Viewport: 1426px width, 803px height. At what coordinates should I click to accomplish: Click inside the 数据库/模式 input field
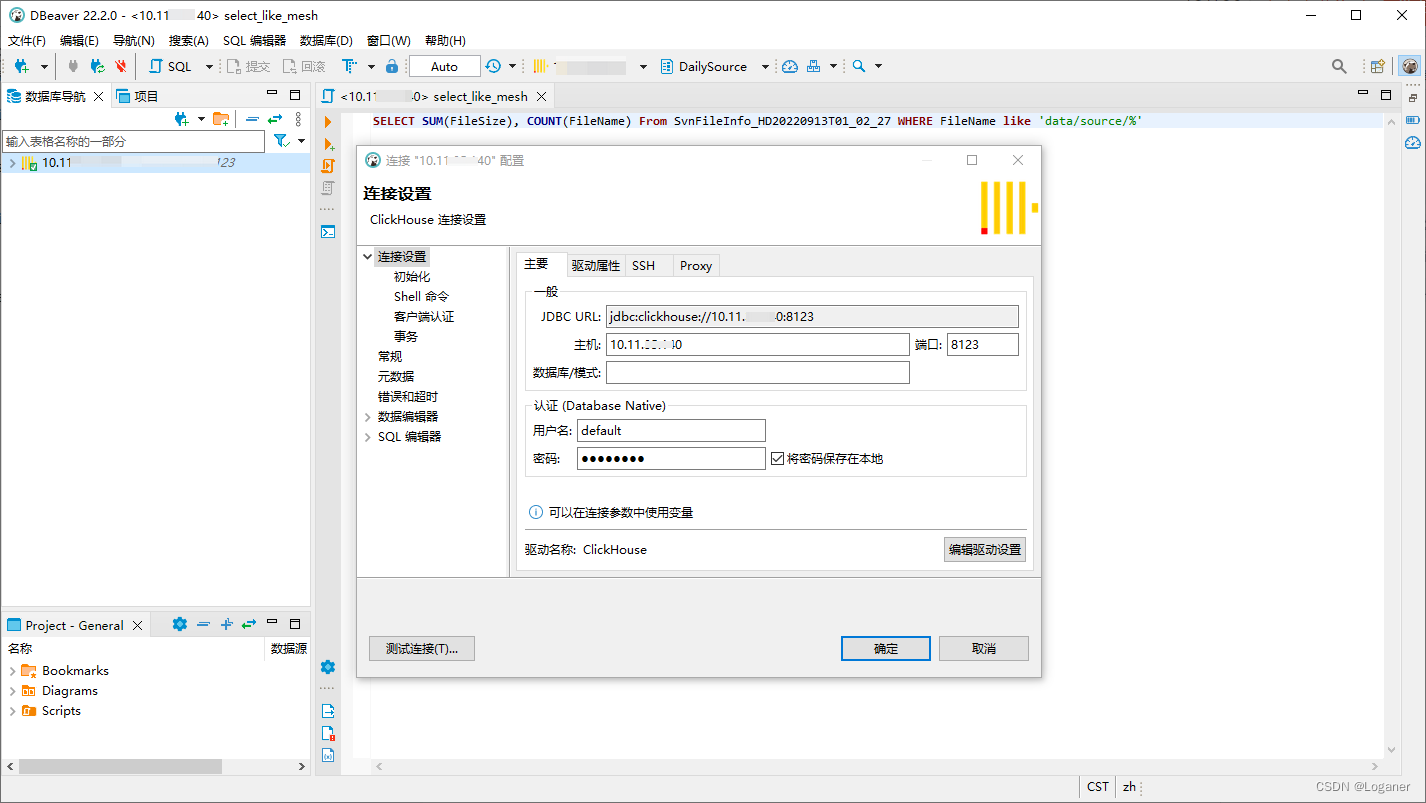coord(757,372)
